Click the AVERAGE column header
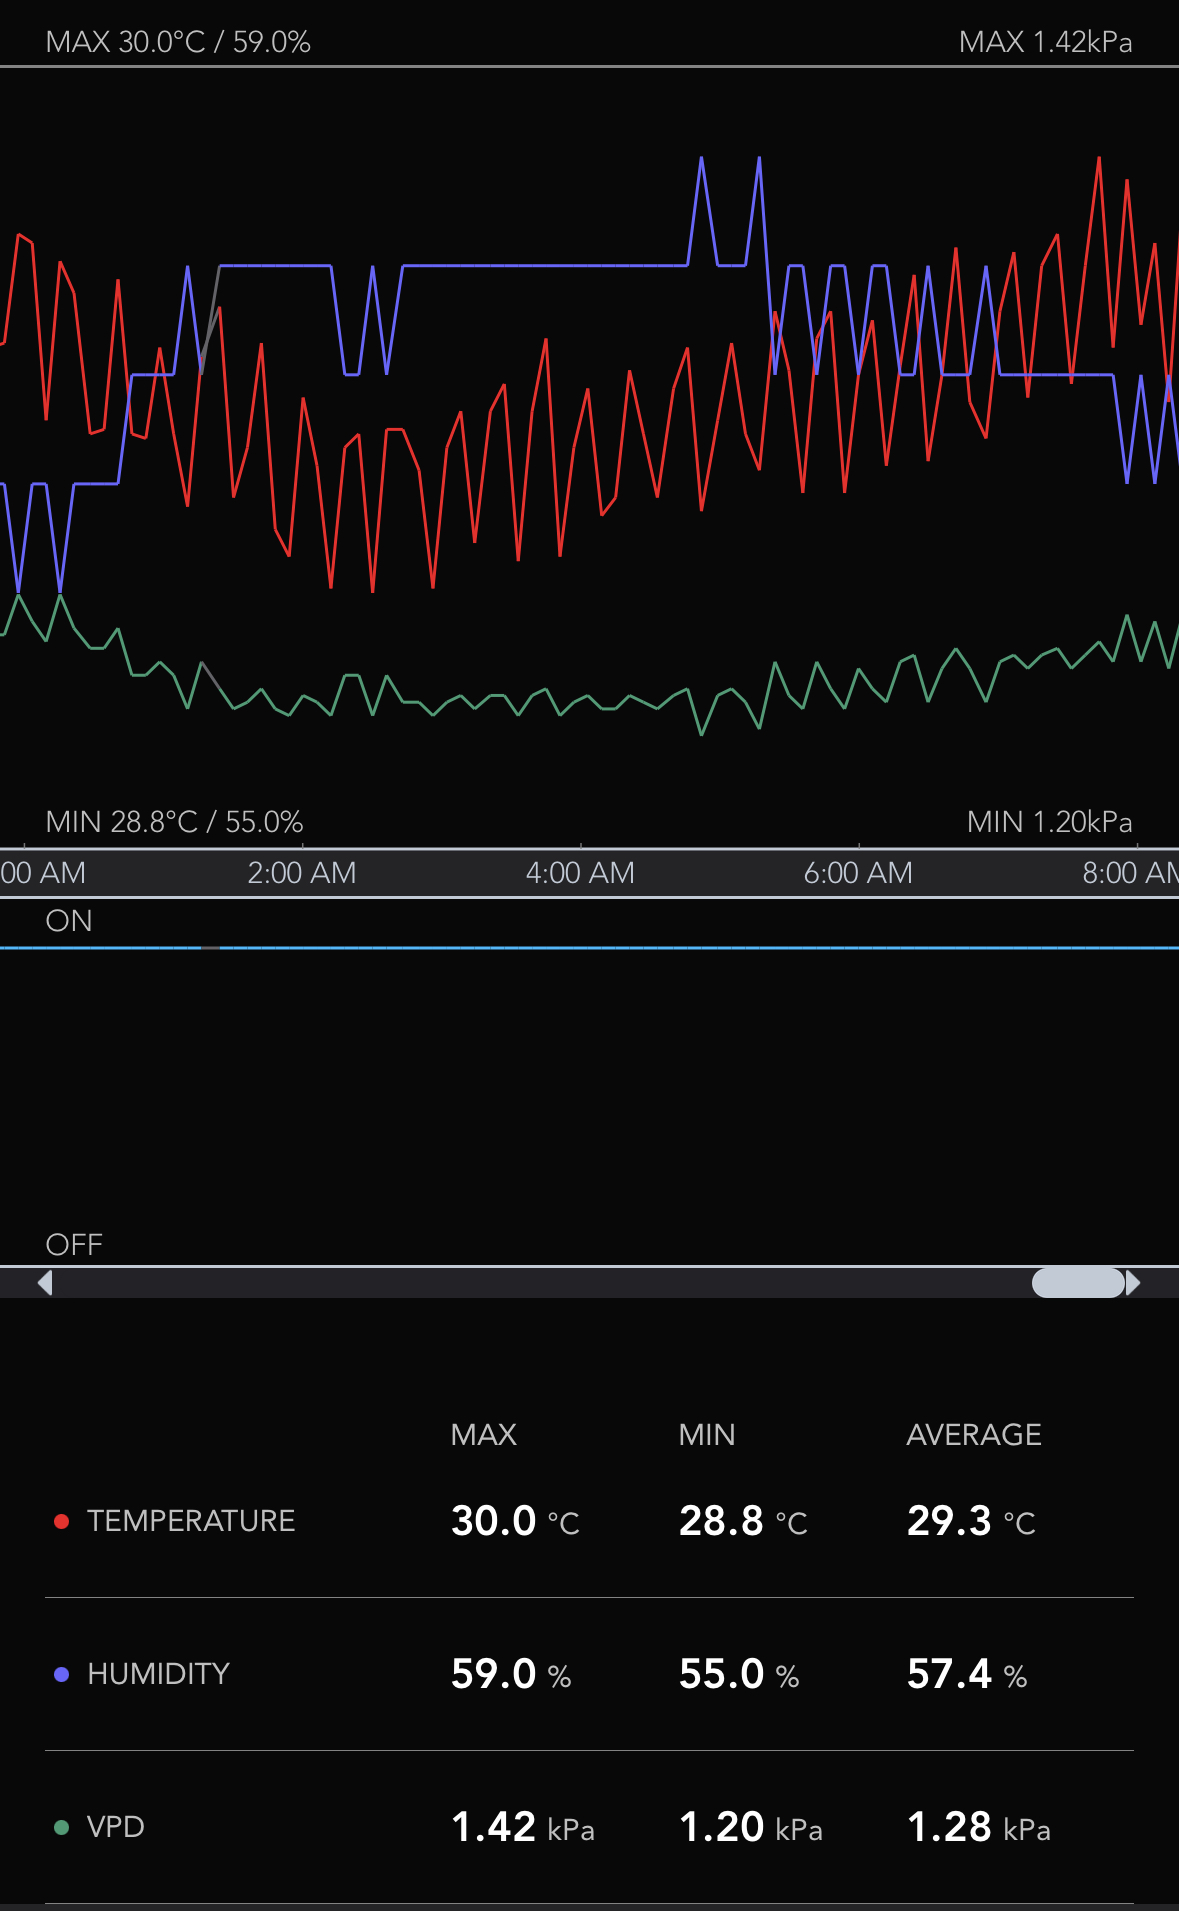 pos(974,1435)
